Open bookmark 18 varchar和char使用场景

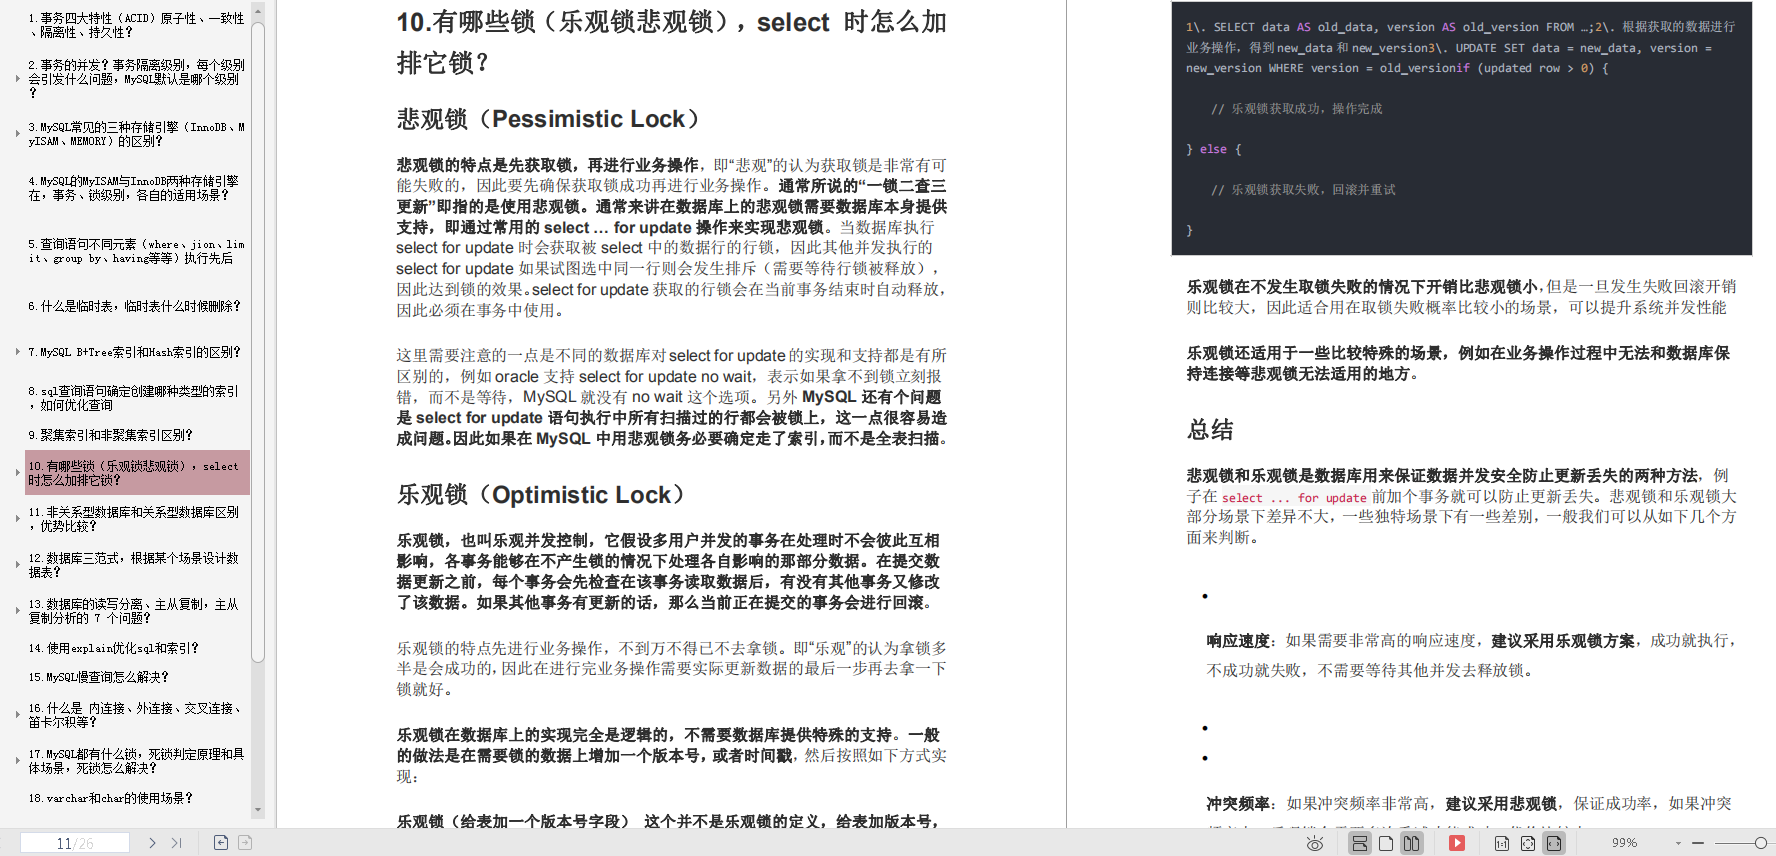110,798
